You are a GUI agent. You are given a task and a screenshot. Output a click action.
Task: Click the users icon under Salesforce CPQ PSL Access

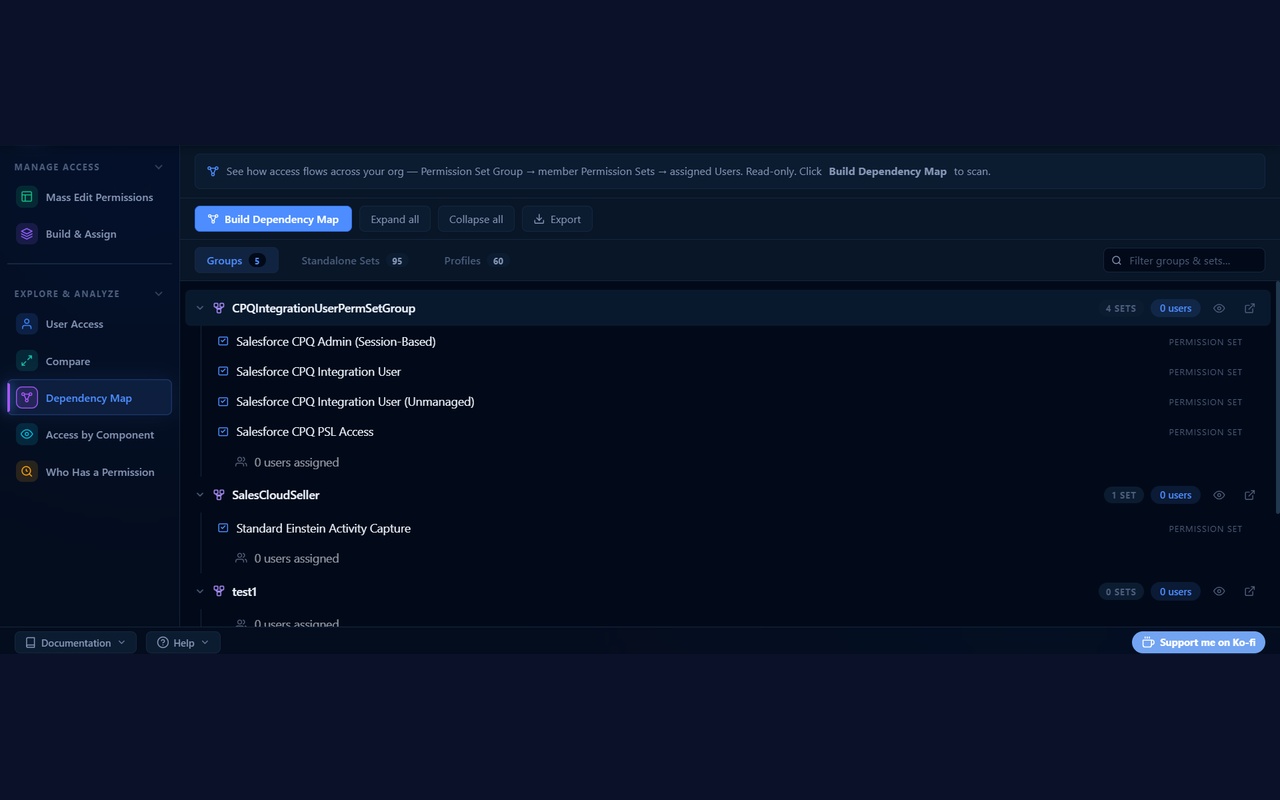tap(241, 462)
